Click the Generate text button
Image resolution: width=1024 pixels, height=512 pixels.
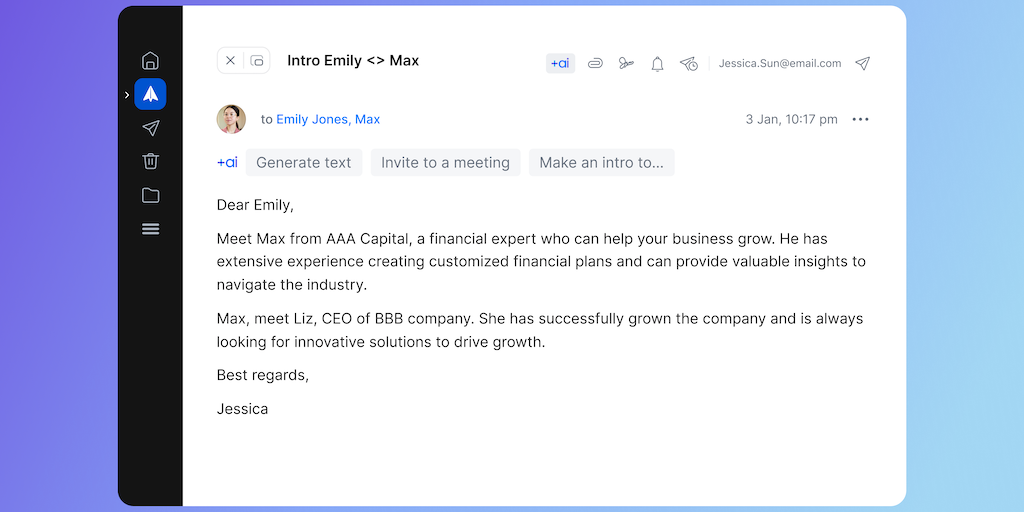point(304,162)
